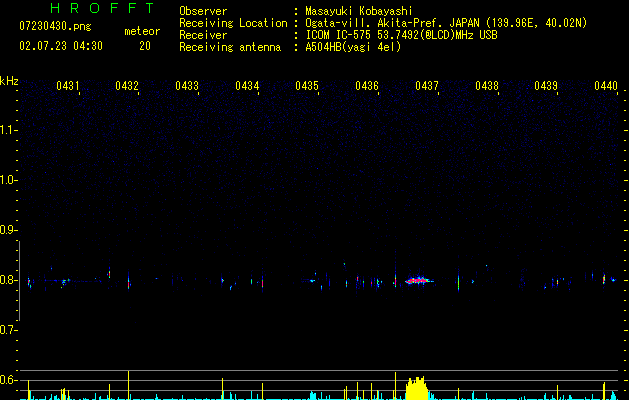Click the 0435 time marker
629x400 pixels.
(307, 85)
